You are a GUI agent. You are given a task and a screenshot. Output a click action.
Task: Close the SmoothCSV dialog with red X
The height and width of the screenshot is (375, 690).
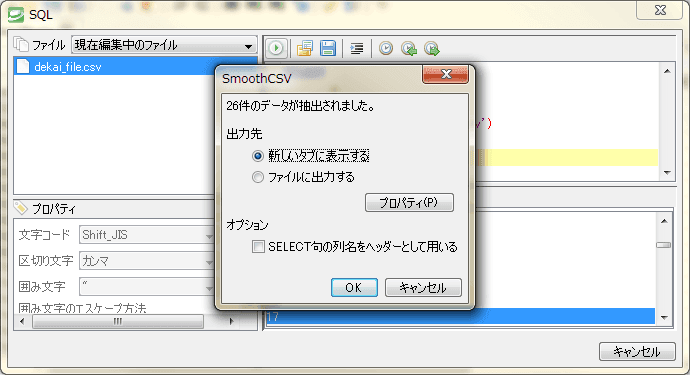[x=445, y=74]
